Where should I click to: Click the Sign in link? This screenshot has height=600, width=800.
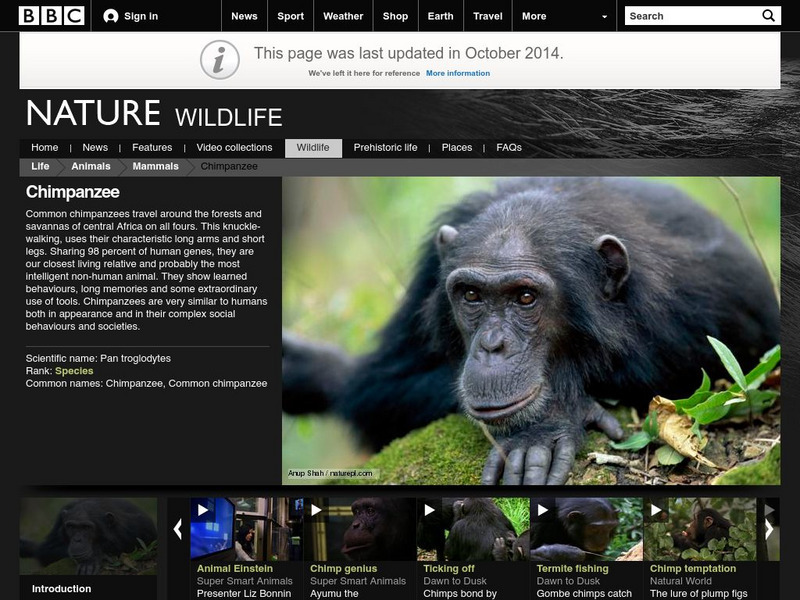(x=141, y=16)
